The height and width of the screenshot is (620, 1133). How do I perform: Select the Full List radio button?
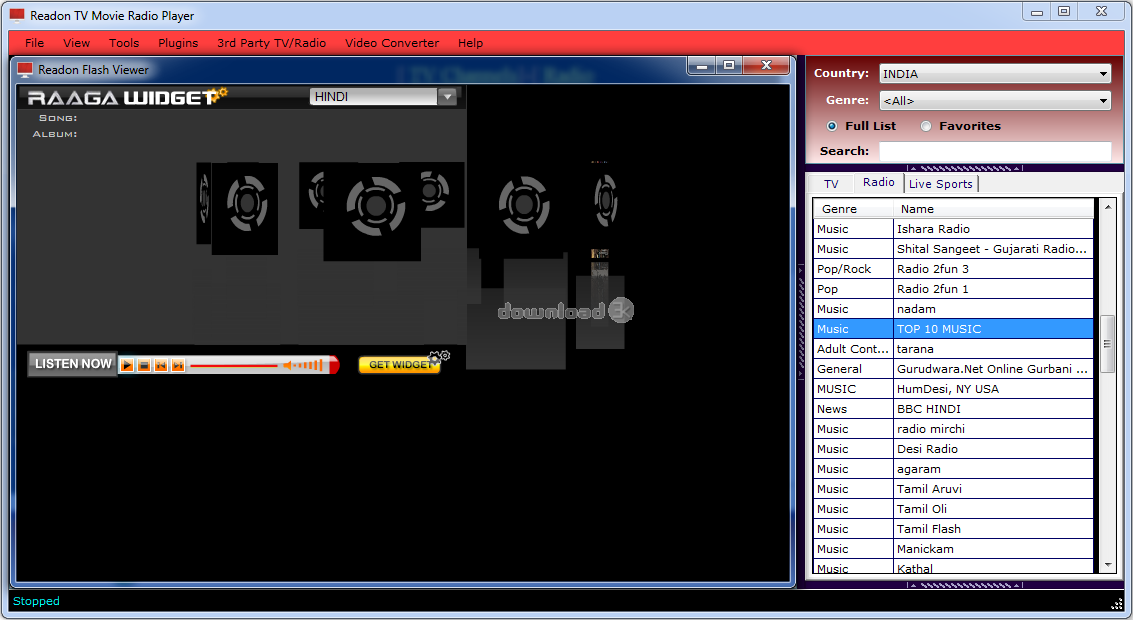[x=832, y=126]
